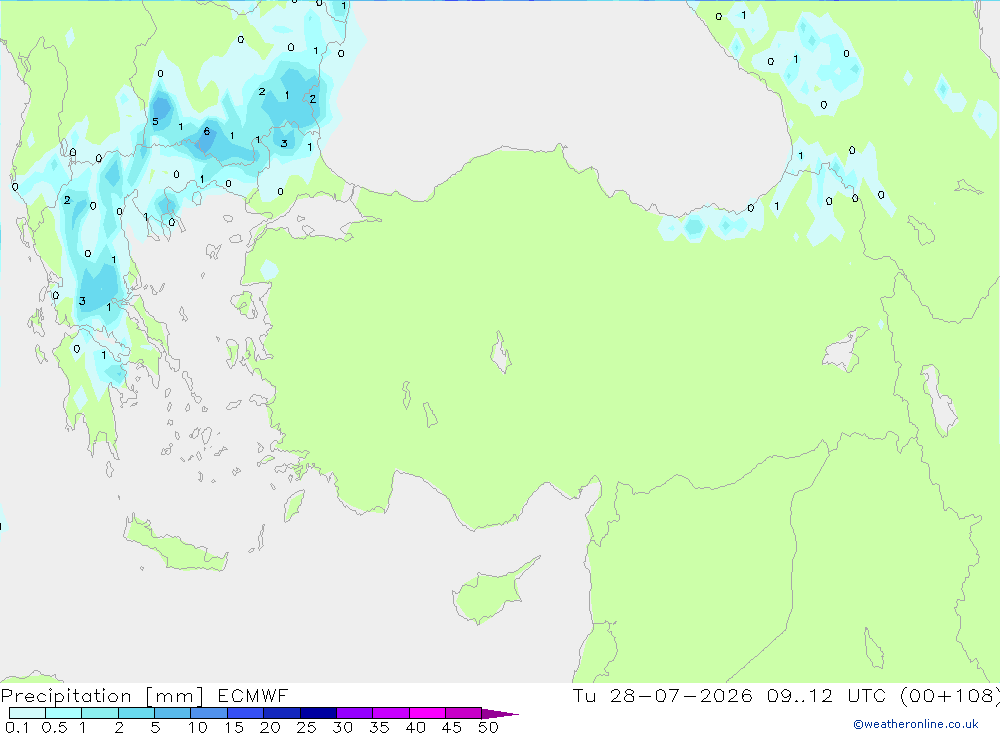
Task: Click the 0.5–1 mm legend color swatch
Action: [x=64, y=713]
